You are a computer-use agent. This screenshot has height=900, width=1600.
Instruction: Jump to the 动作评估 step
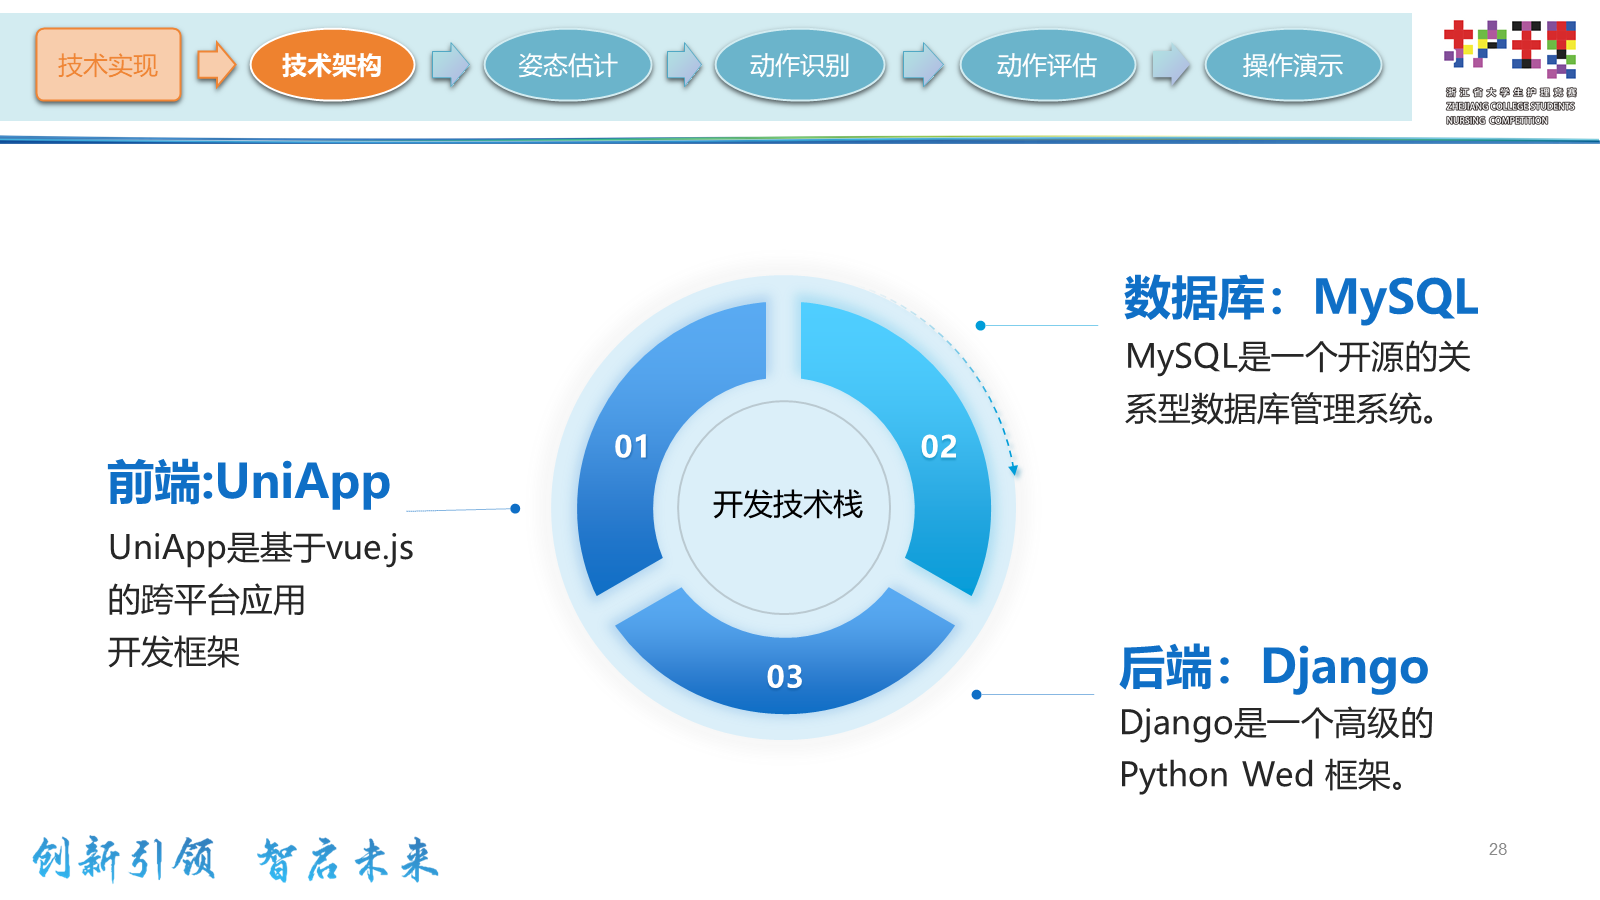pyautogui.click(x=1047, y=65)
